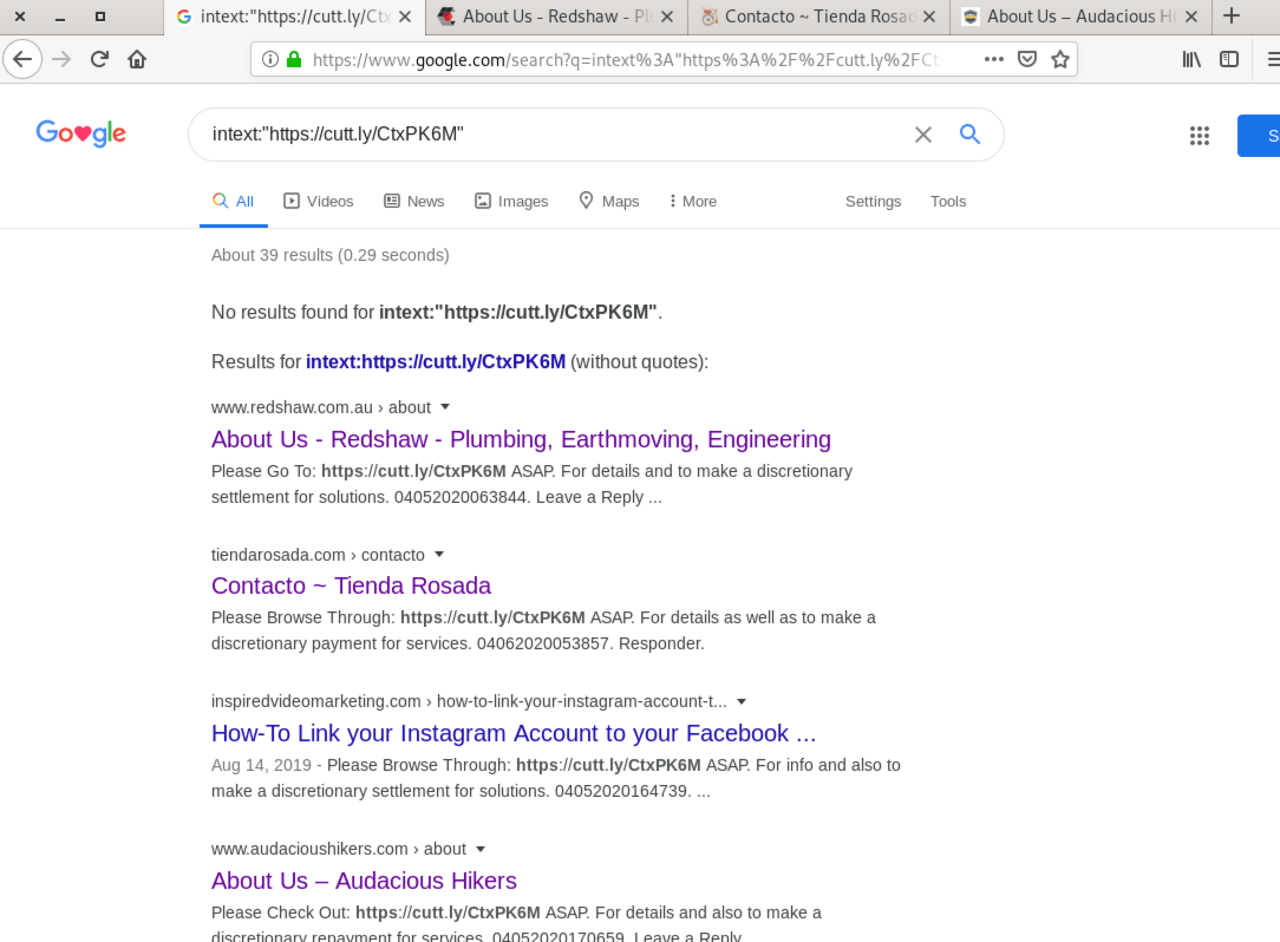Search without quotes using suggested link

click(x=436, y=361)
